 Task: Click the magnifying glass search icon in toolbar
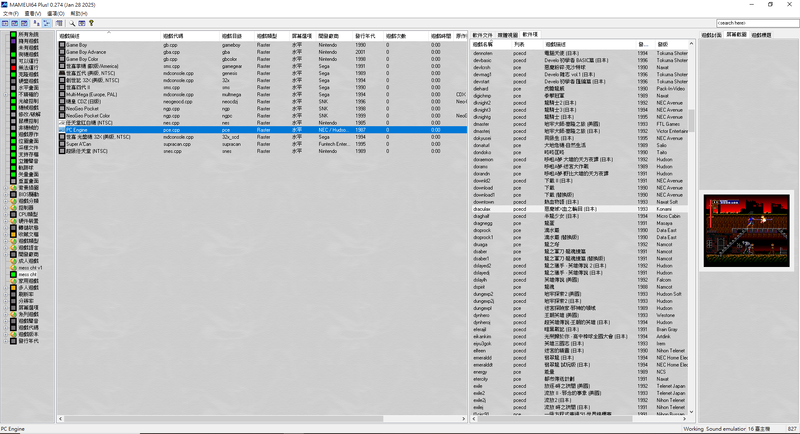click(x=72, y=23)
